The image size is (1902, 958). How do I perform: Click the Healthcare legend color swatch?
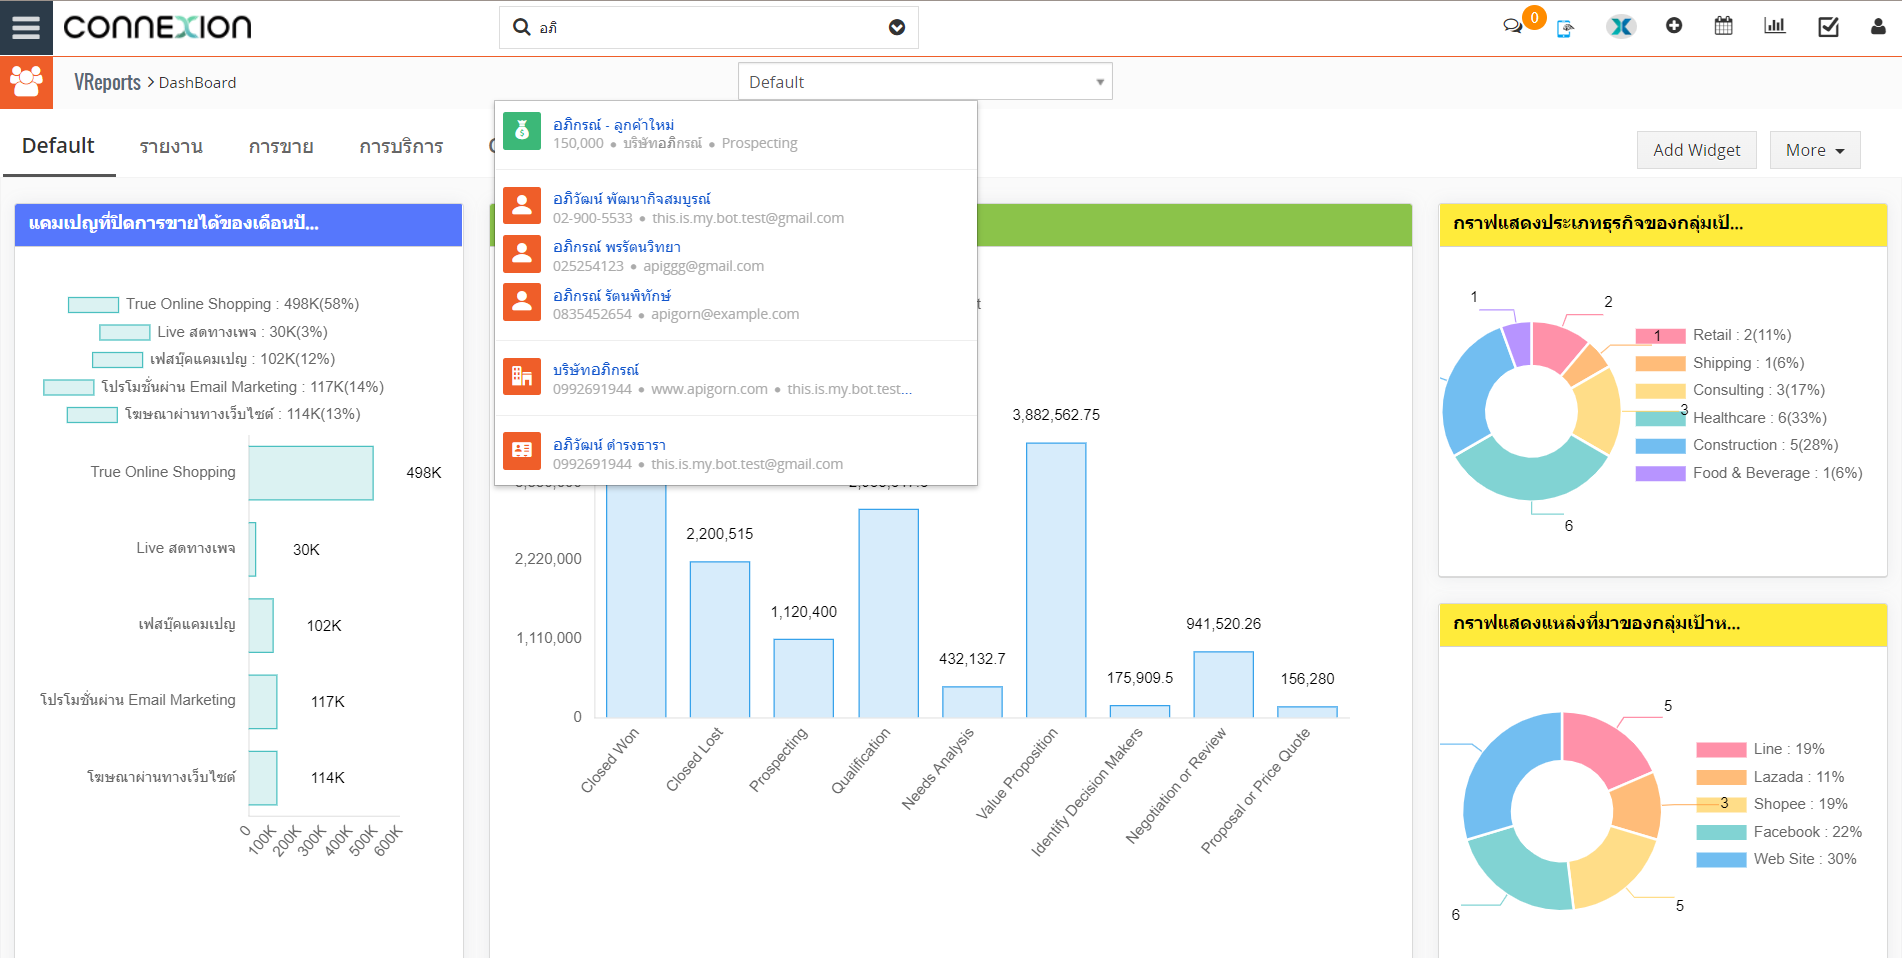click(x=1660, y=418)
